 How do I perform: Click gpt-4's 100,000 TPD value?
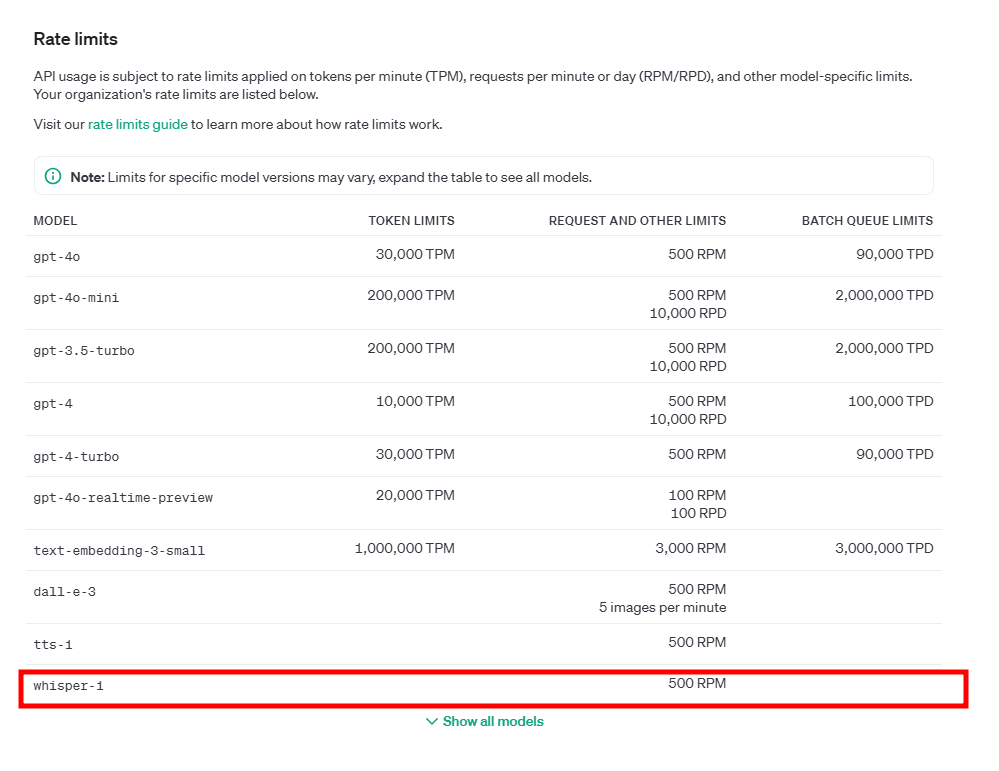(x=891, y=401)
